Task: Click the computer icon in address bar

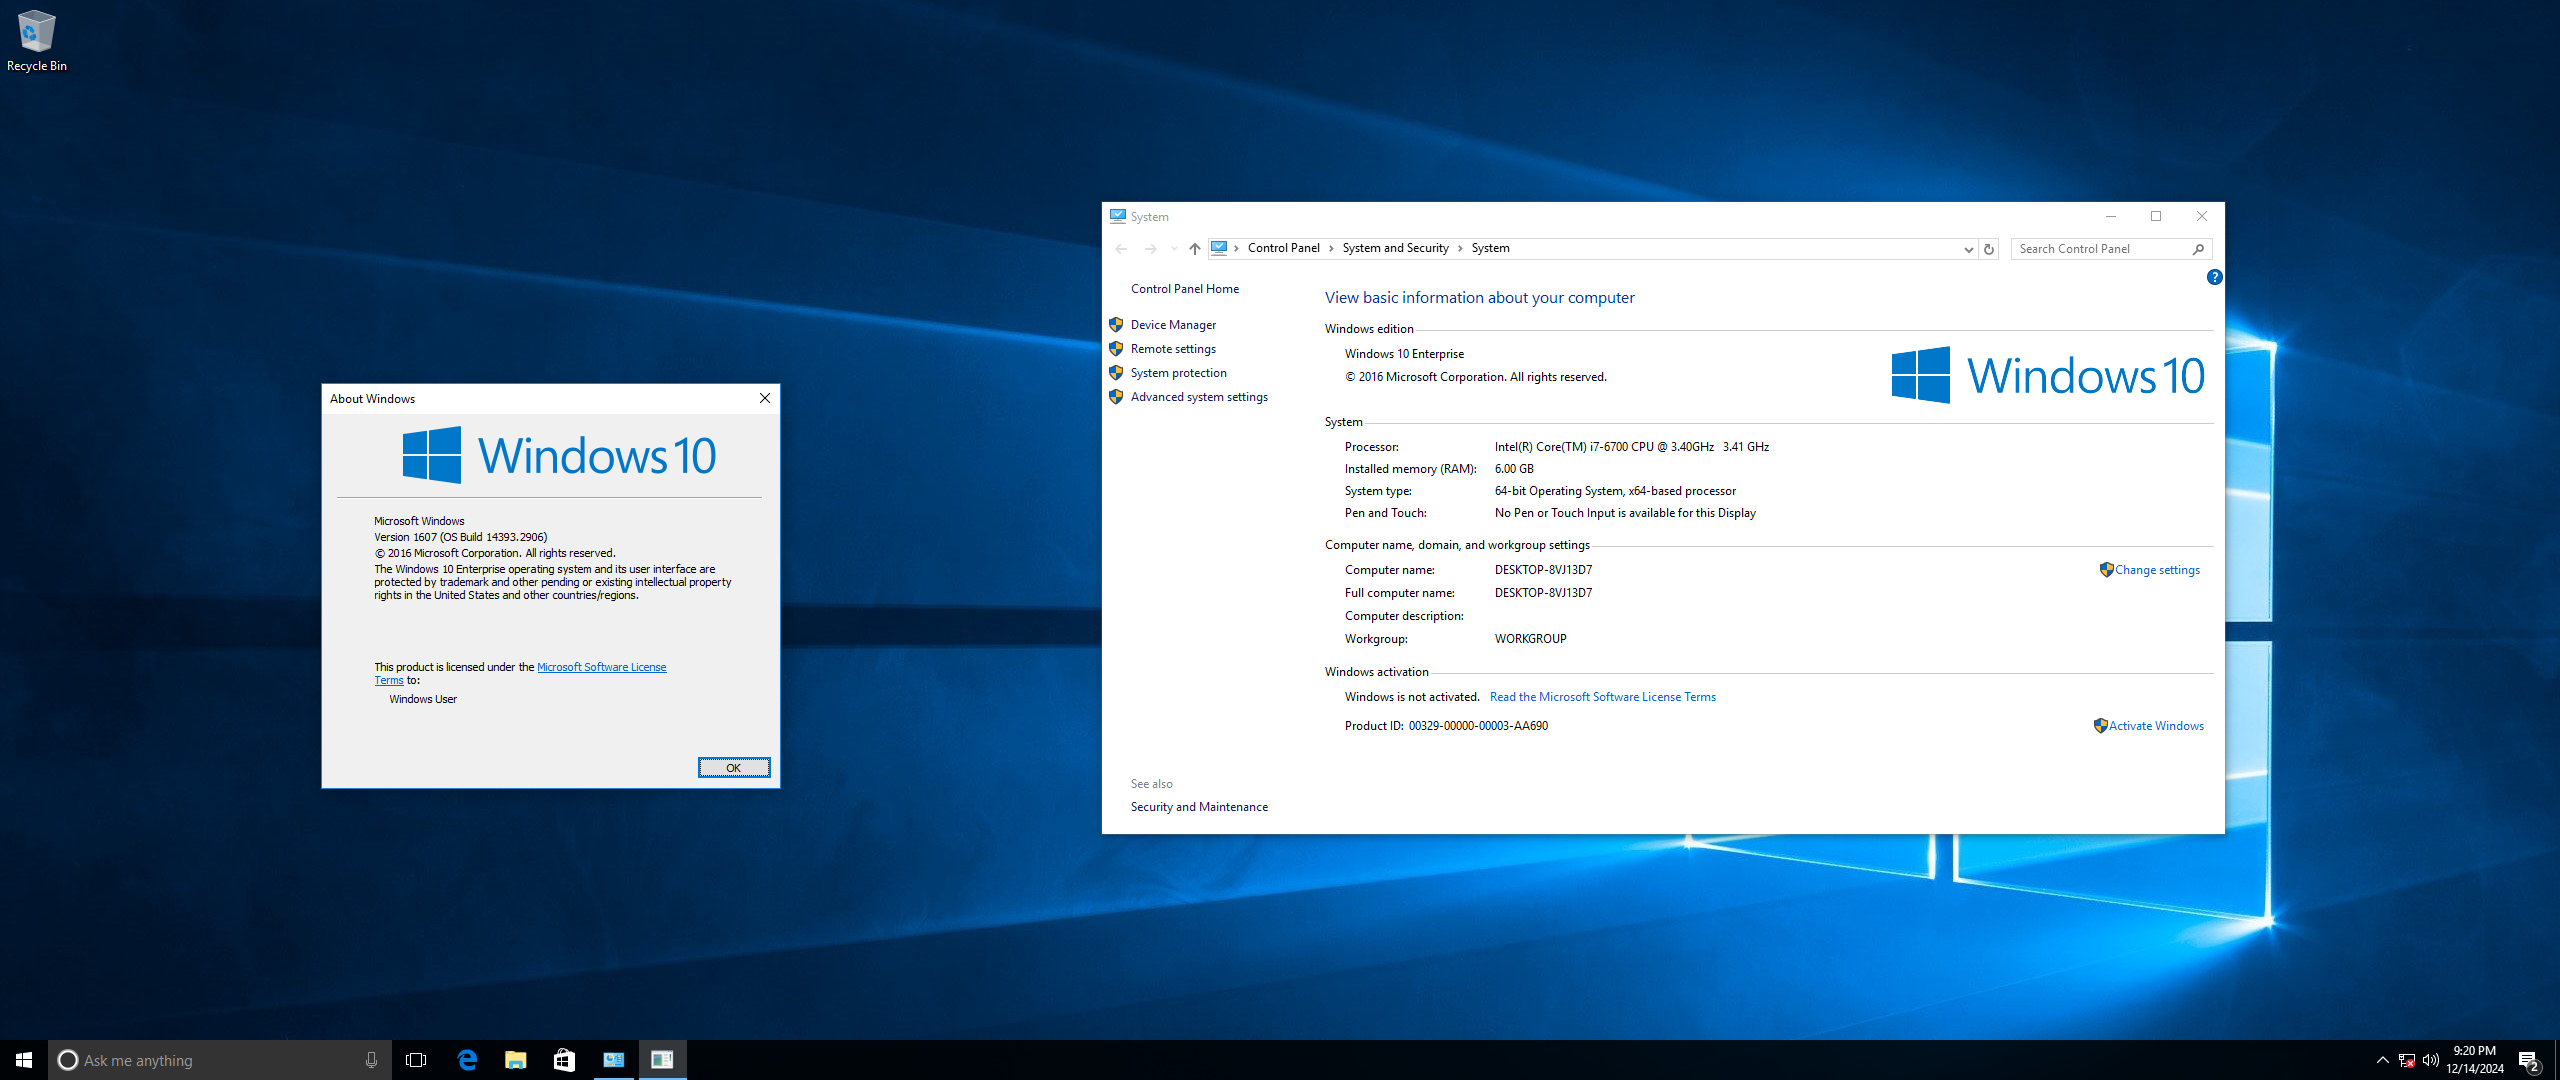Action: 1219,248
